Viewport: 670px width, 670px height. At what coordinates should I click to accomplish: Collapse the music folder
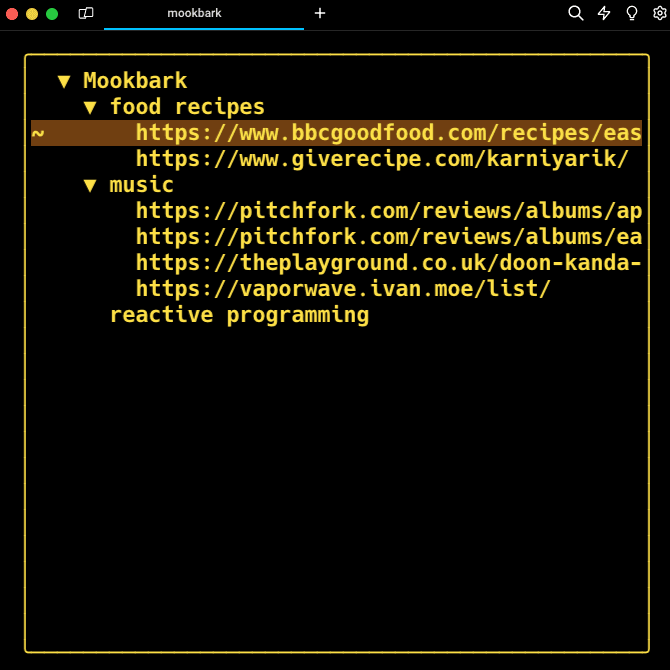pos(91,185)
